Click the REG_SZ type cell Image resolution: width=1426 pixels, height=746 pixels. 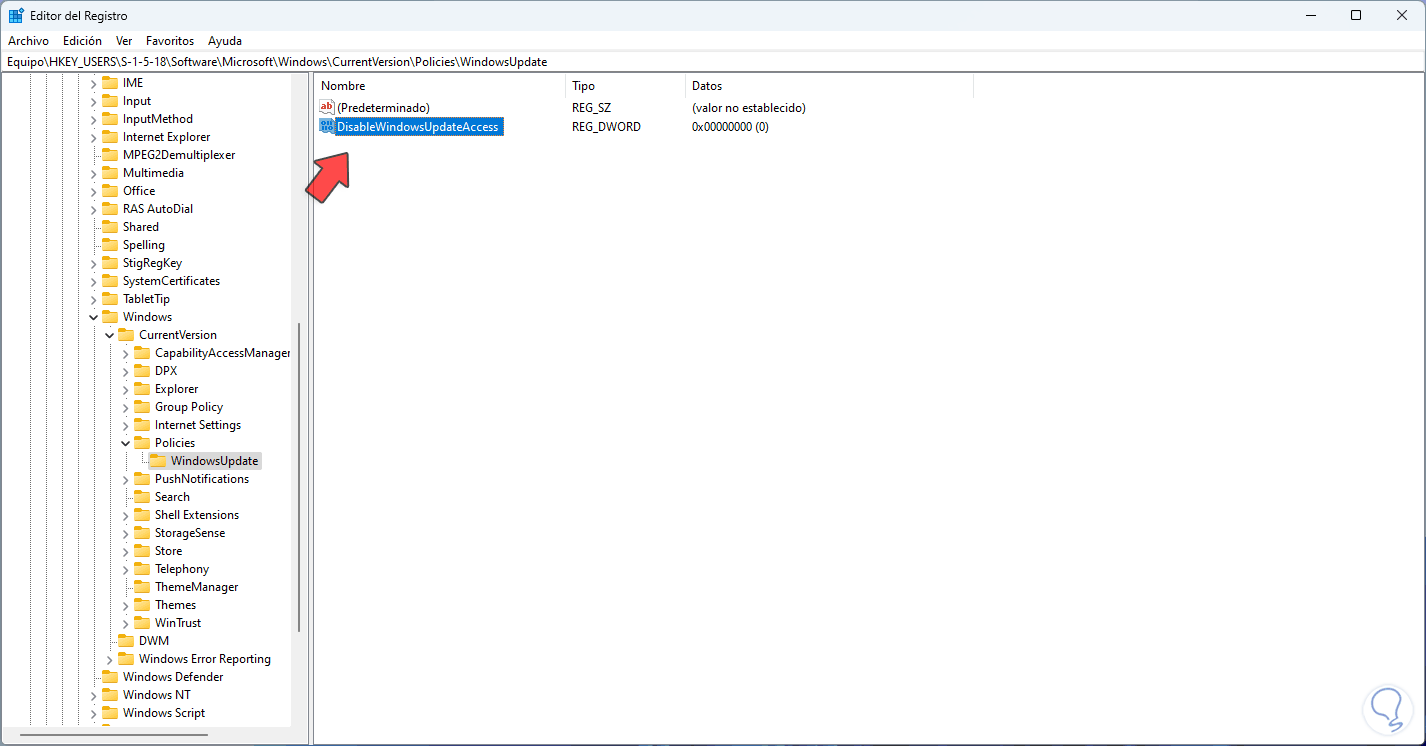(x=591, y=108)
